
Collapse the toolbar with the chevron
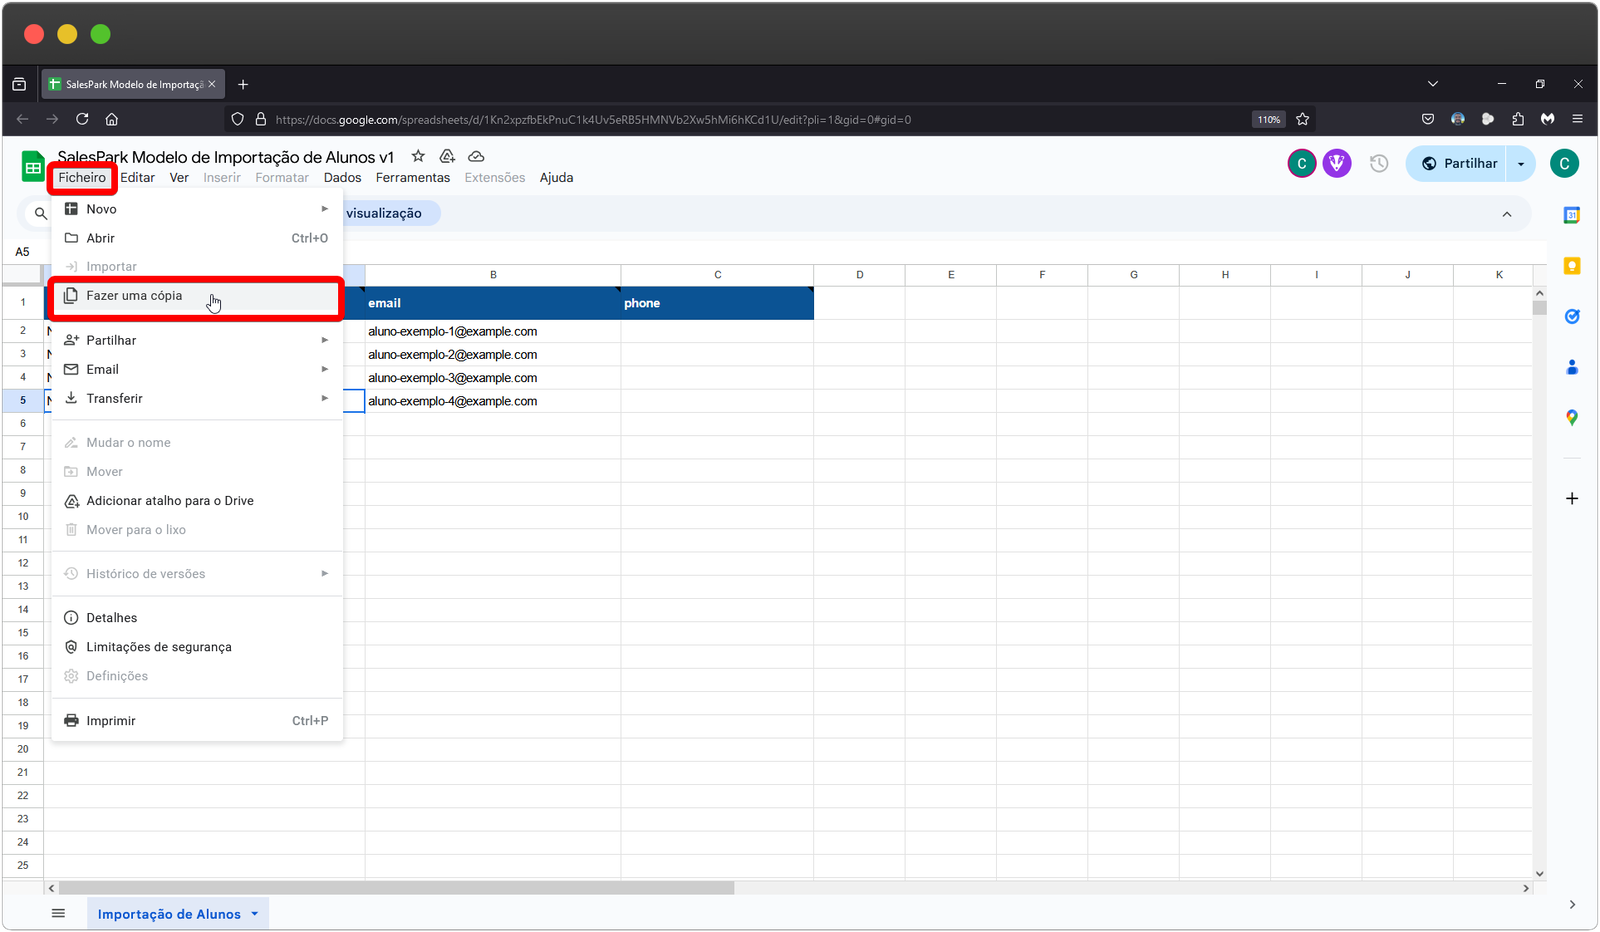(1506, 214)
